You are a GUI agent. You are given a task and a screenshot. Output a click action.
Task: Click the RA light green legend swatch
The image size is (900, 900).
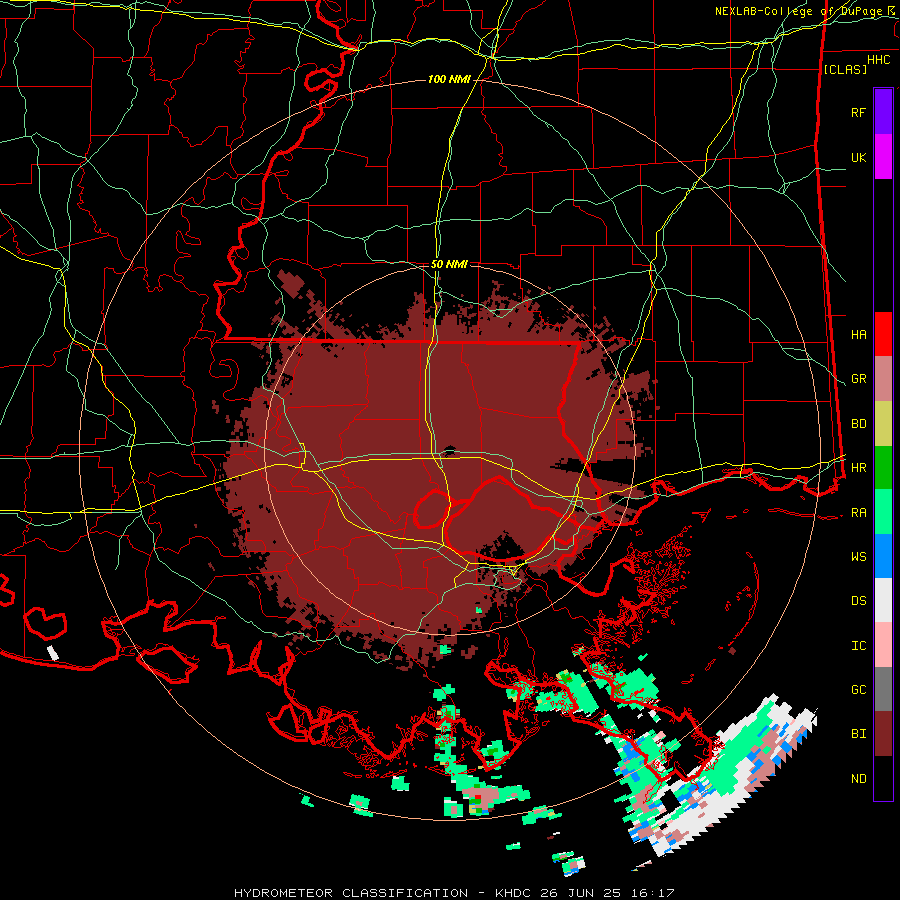click(x=883, y=512)
